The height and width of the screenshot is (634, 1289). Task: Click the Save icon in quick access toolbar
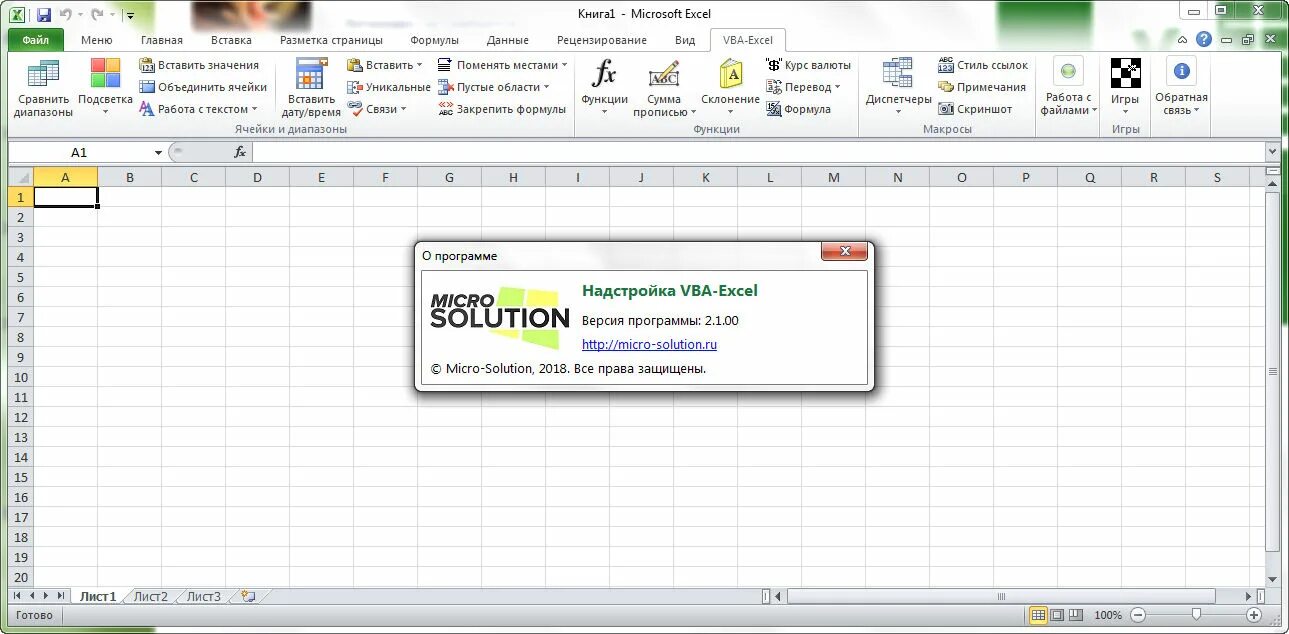(43, 15)
